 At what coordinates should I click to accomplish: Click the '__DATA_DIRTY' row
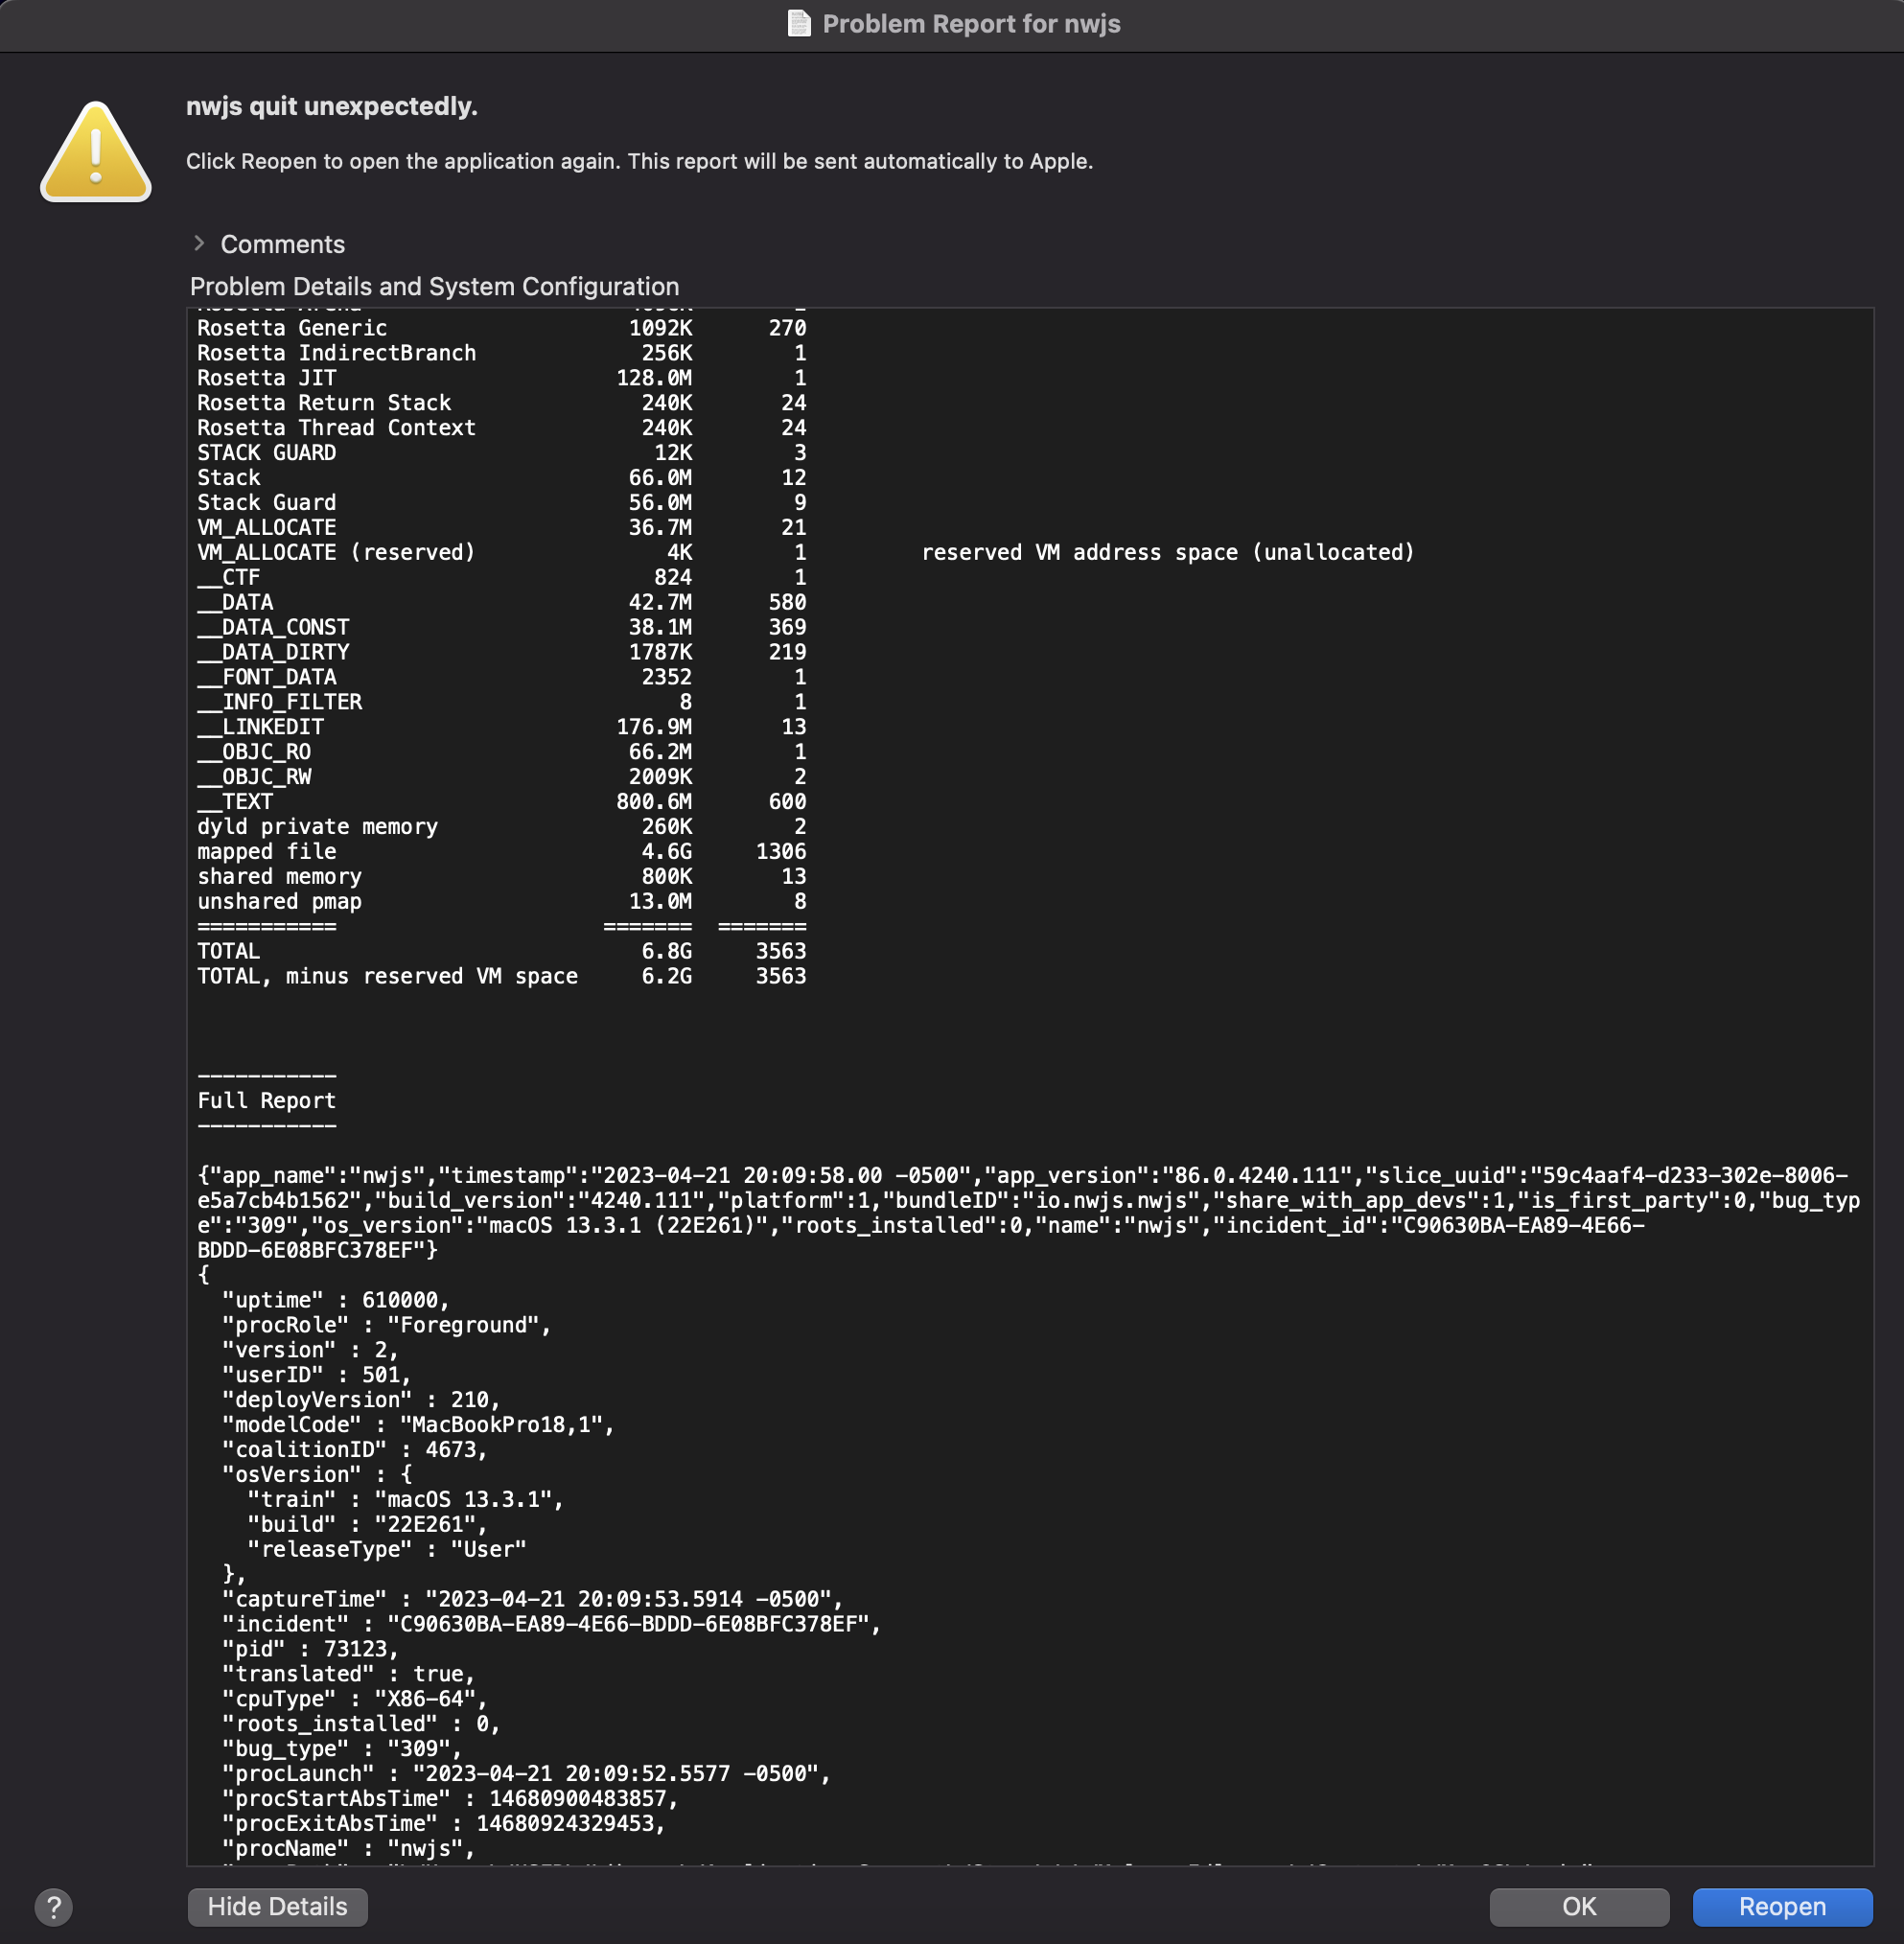click(x=501, y=652)
